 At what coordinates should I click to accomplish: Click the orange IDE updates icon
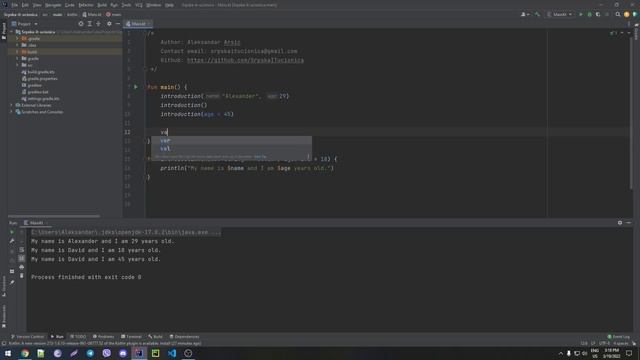click(x=627, y=14)
